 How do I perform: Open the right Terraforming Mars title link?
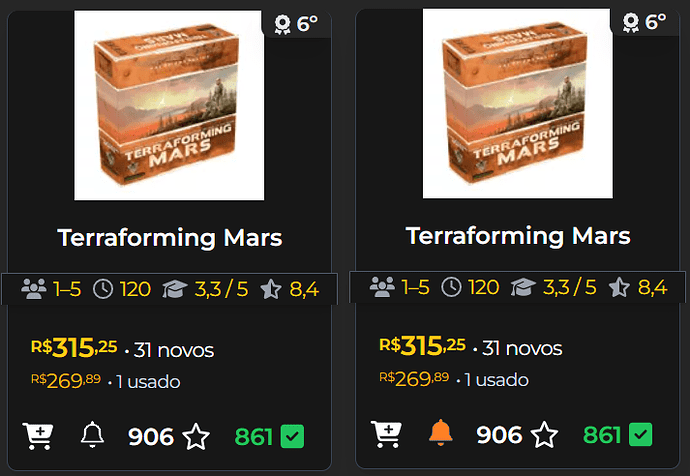[x=518, y=236]
